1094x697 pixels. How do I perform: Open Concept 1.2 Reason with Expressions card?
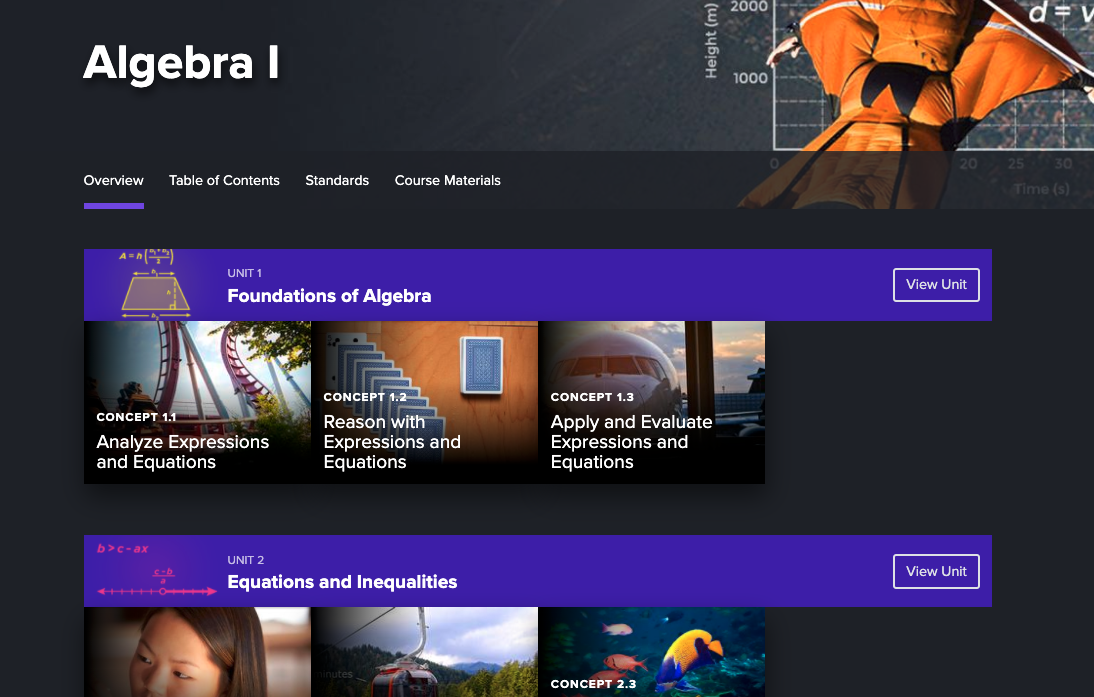424,402
